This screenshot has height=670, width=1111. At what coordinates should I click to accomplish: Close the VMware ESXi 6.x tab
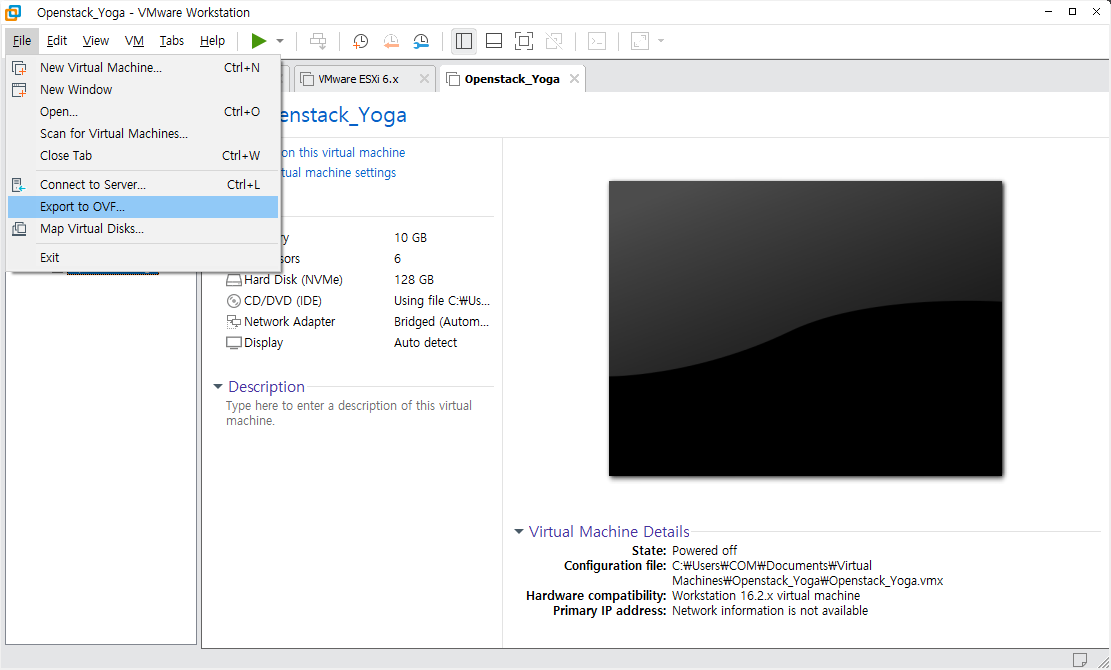click(x=424, y=79)
